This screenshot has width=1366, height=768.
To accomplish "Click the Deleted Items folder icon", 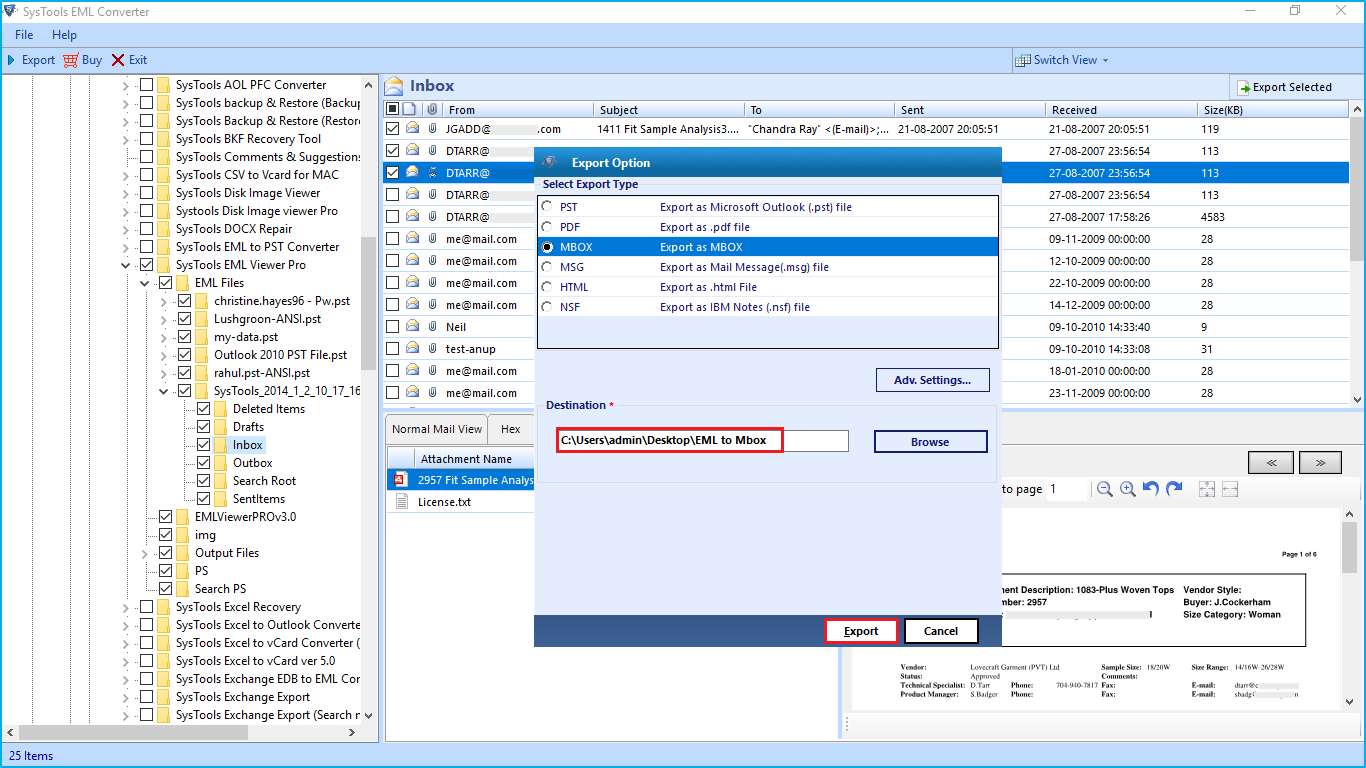I will 221,408.
